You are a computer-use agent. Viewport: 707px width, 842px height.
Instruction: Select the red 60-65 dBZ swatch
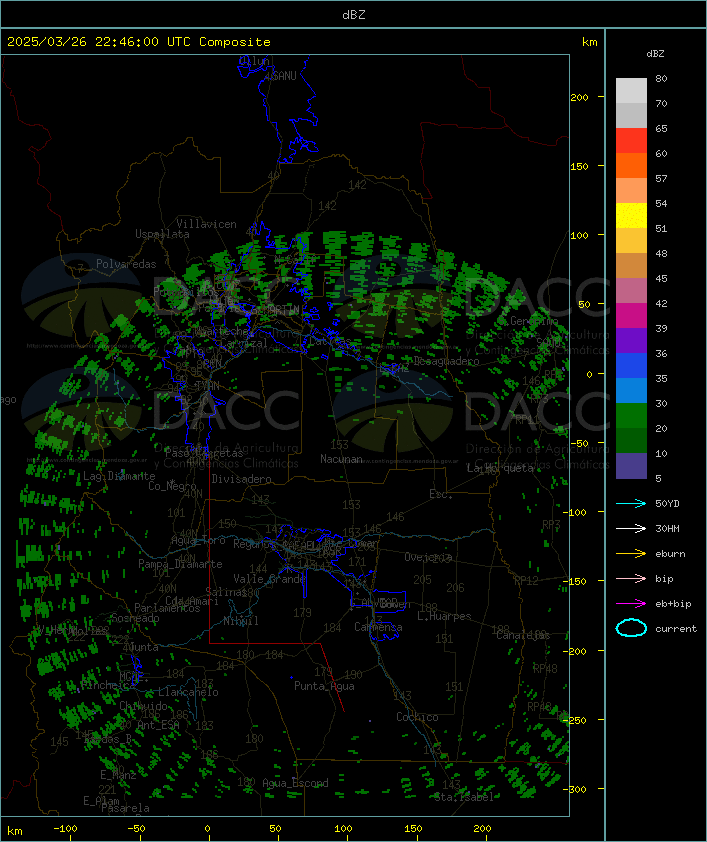coord(631,141)
